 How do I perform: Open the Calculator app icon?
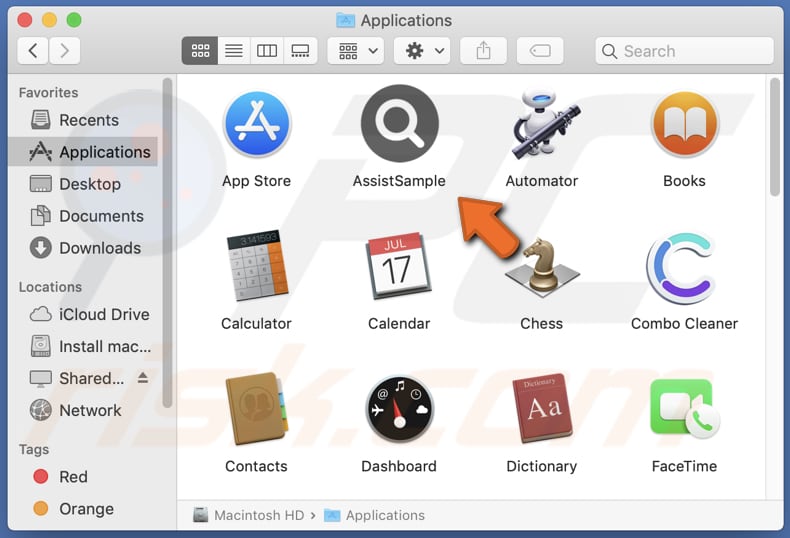tap(257, 265)
